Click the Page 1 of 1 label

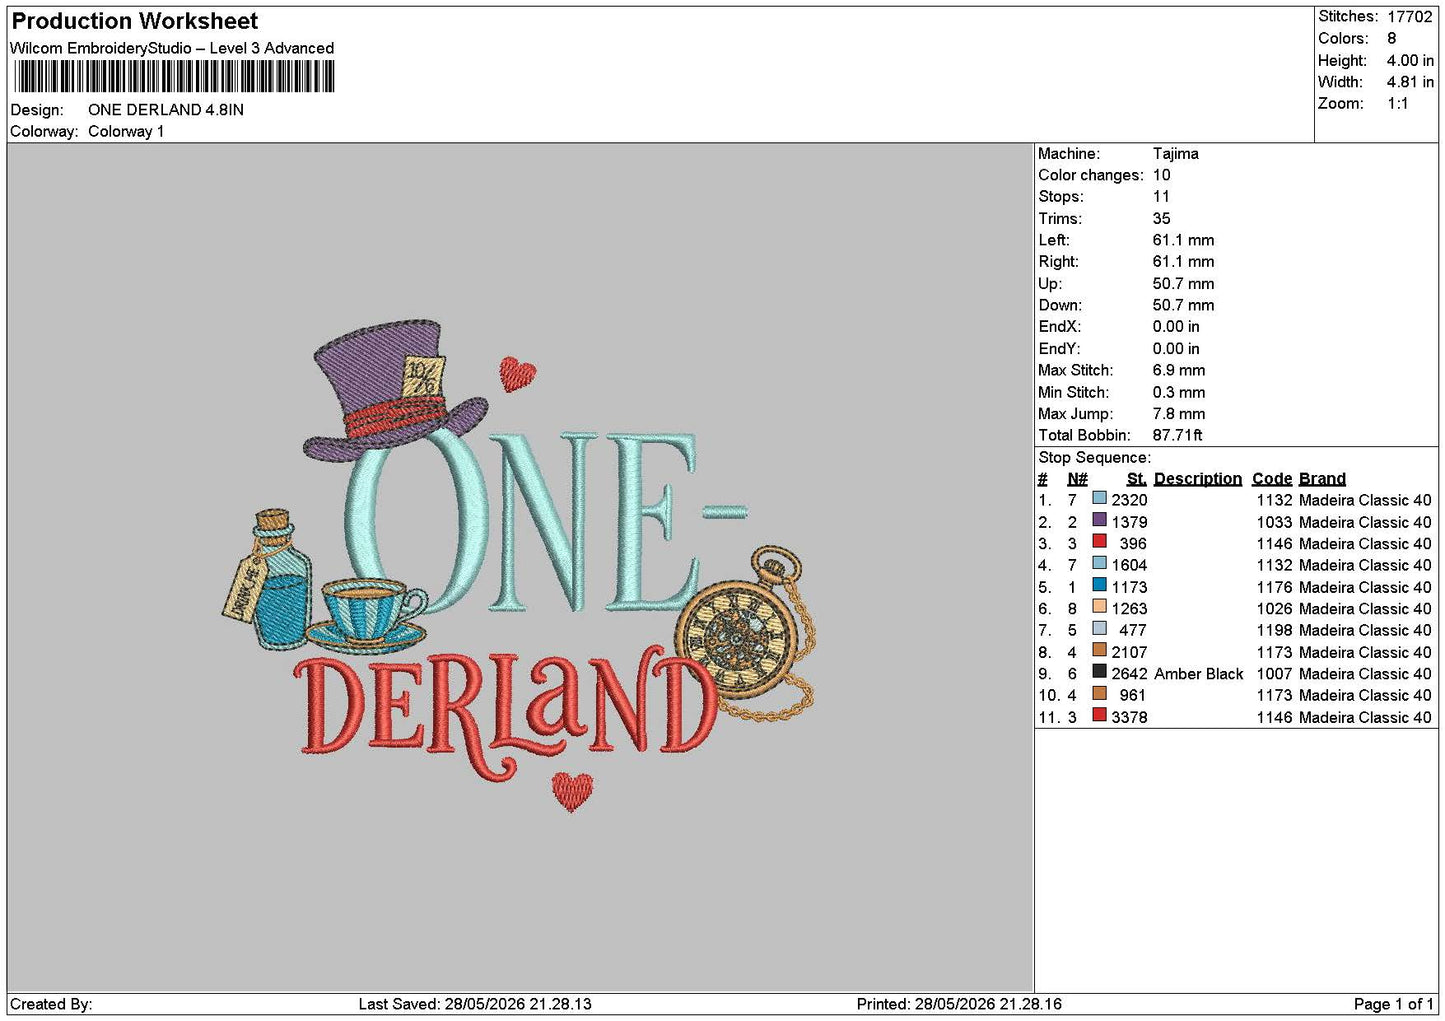pos(1393,1004)
